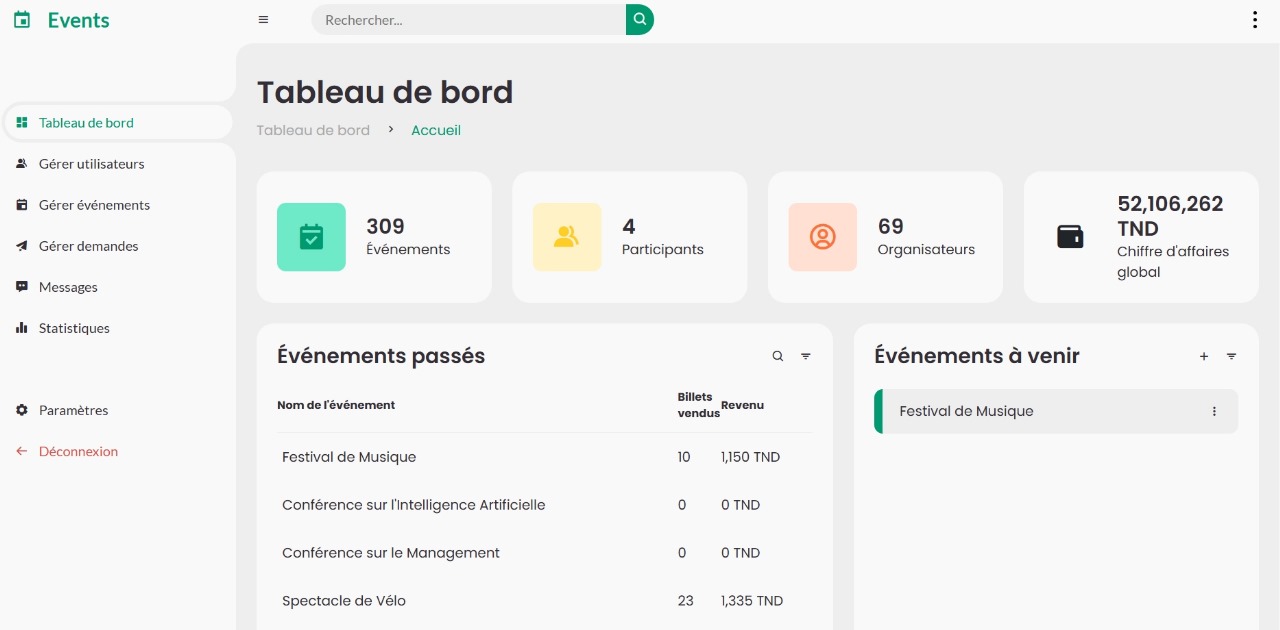This screenshot has height=630, width=1280.
Task: Click the Events calendar logo icon
Action: 22,20
